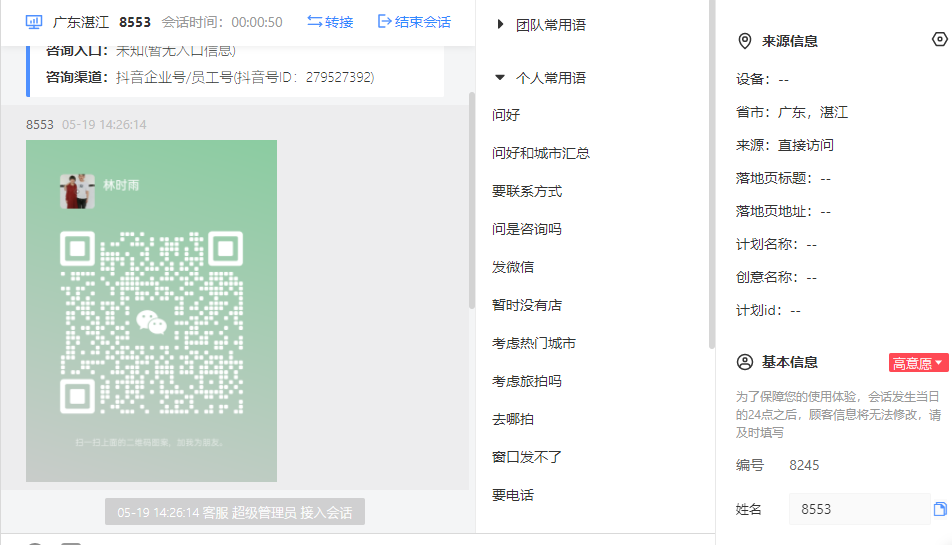The height and width of the screenshot is (545, 952).
Task: Select the 考虑旅拍吗 quick phrase
Action: (x=526, y=381)
